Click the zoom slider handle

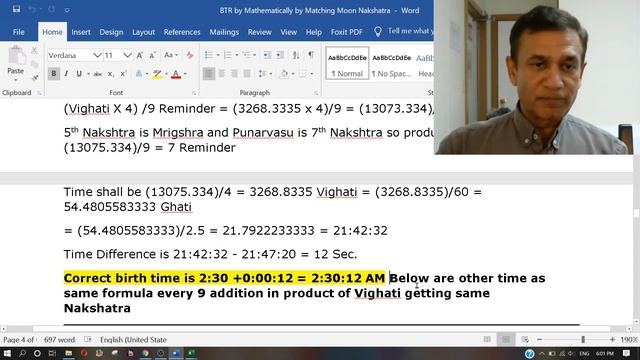point(583,340)
